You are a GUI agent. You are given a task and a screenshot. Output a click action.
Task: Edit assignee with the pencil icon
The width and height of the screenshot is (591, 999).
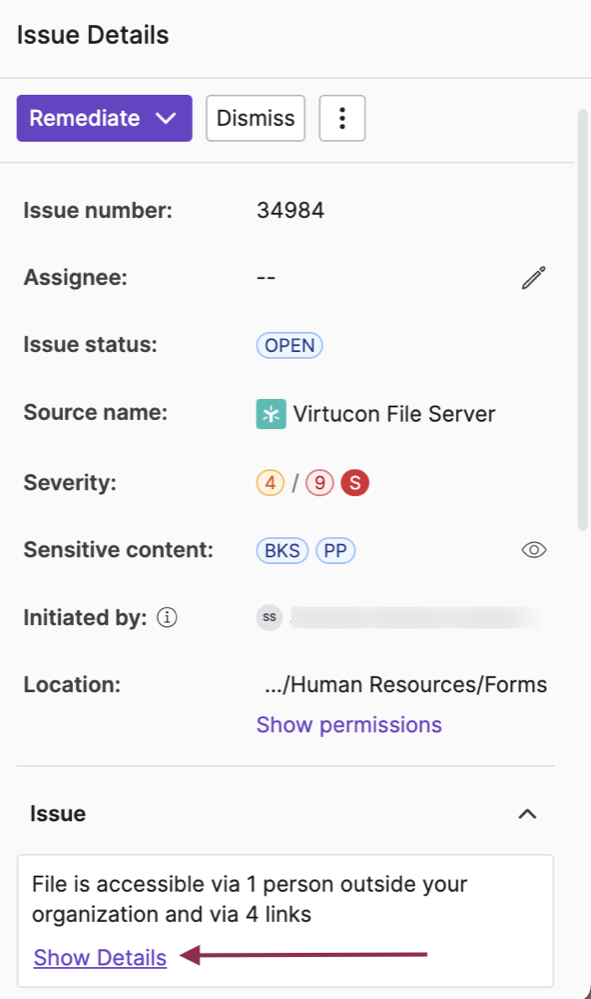pyautogui.click(x=534, y=278)
